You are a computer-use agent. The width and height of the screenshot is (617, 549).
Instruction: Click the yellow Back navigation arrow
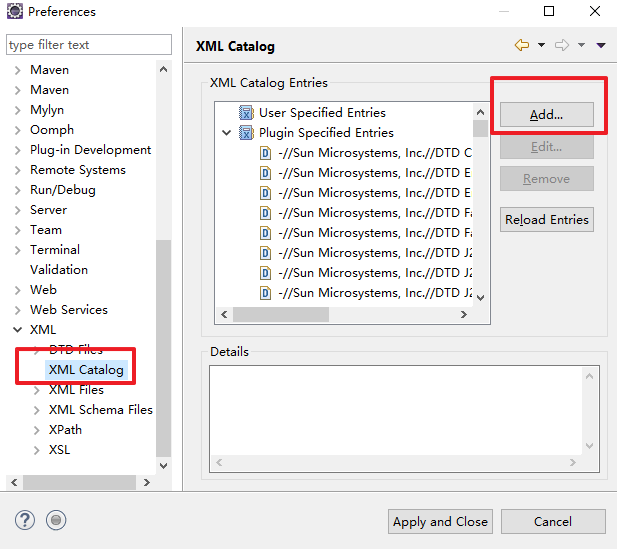pyautogui.click(x=522, y=45)
